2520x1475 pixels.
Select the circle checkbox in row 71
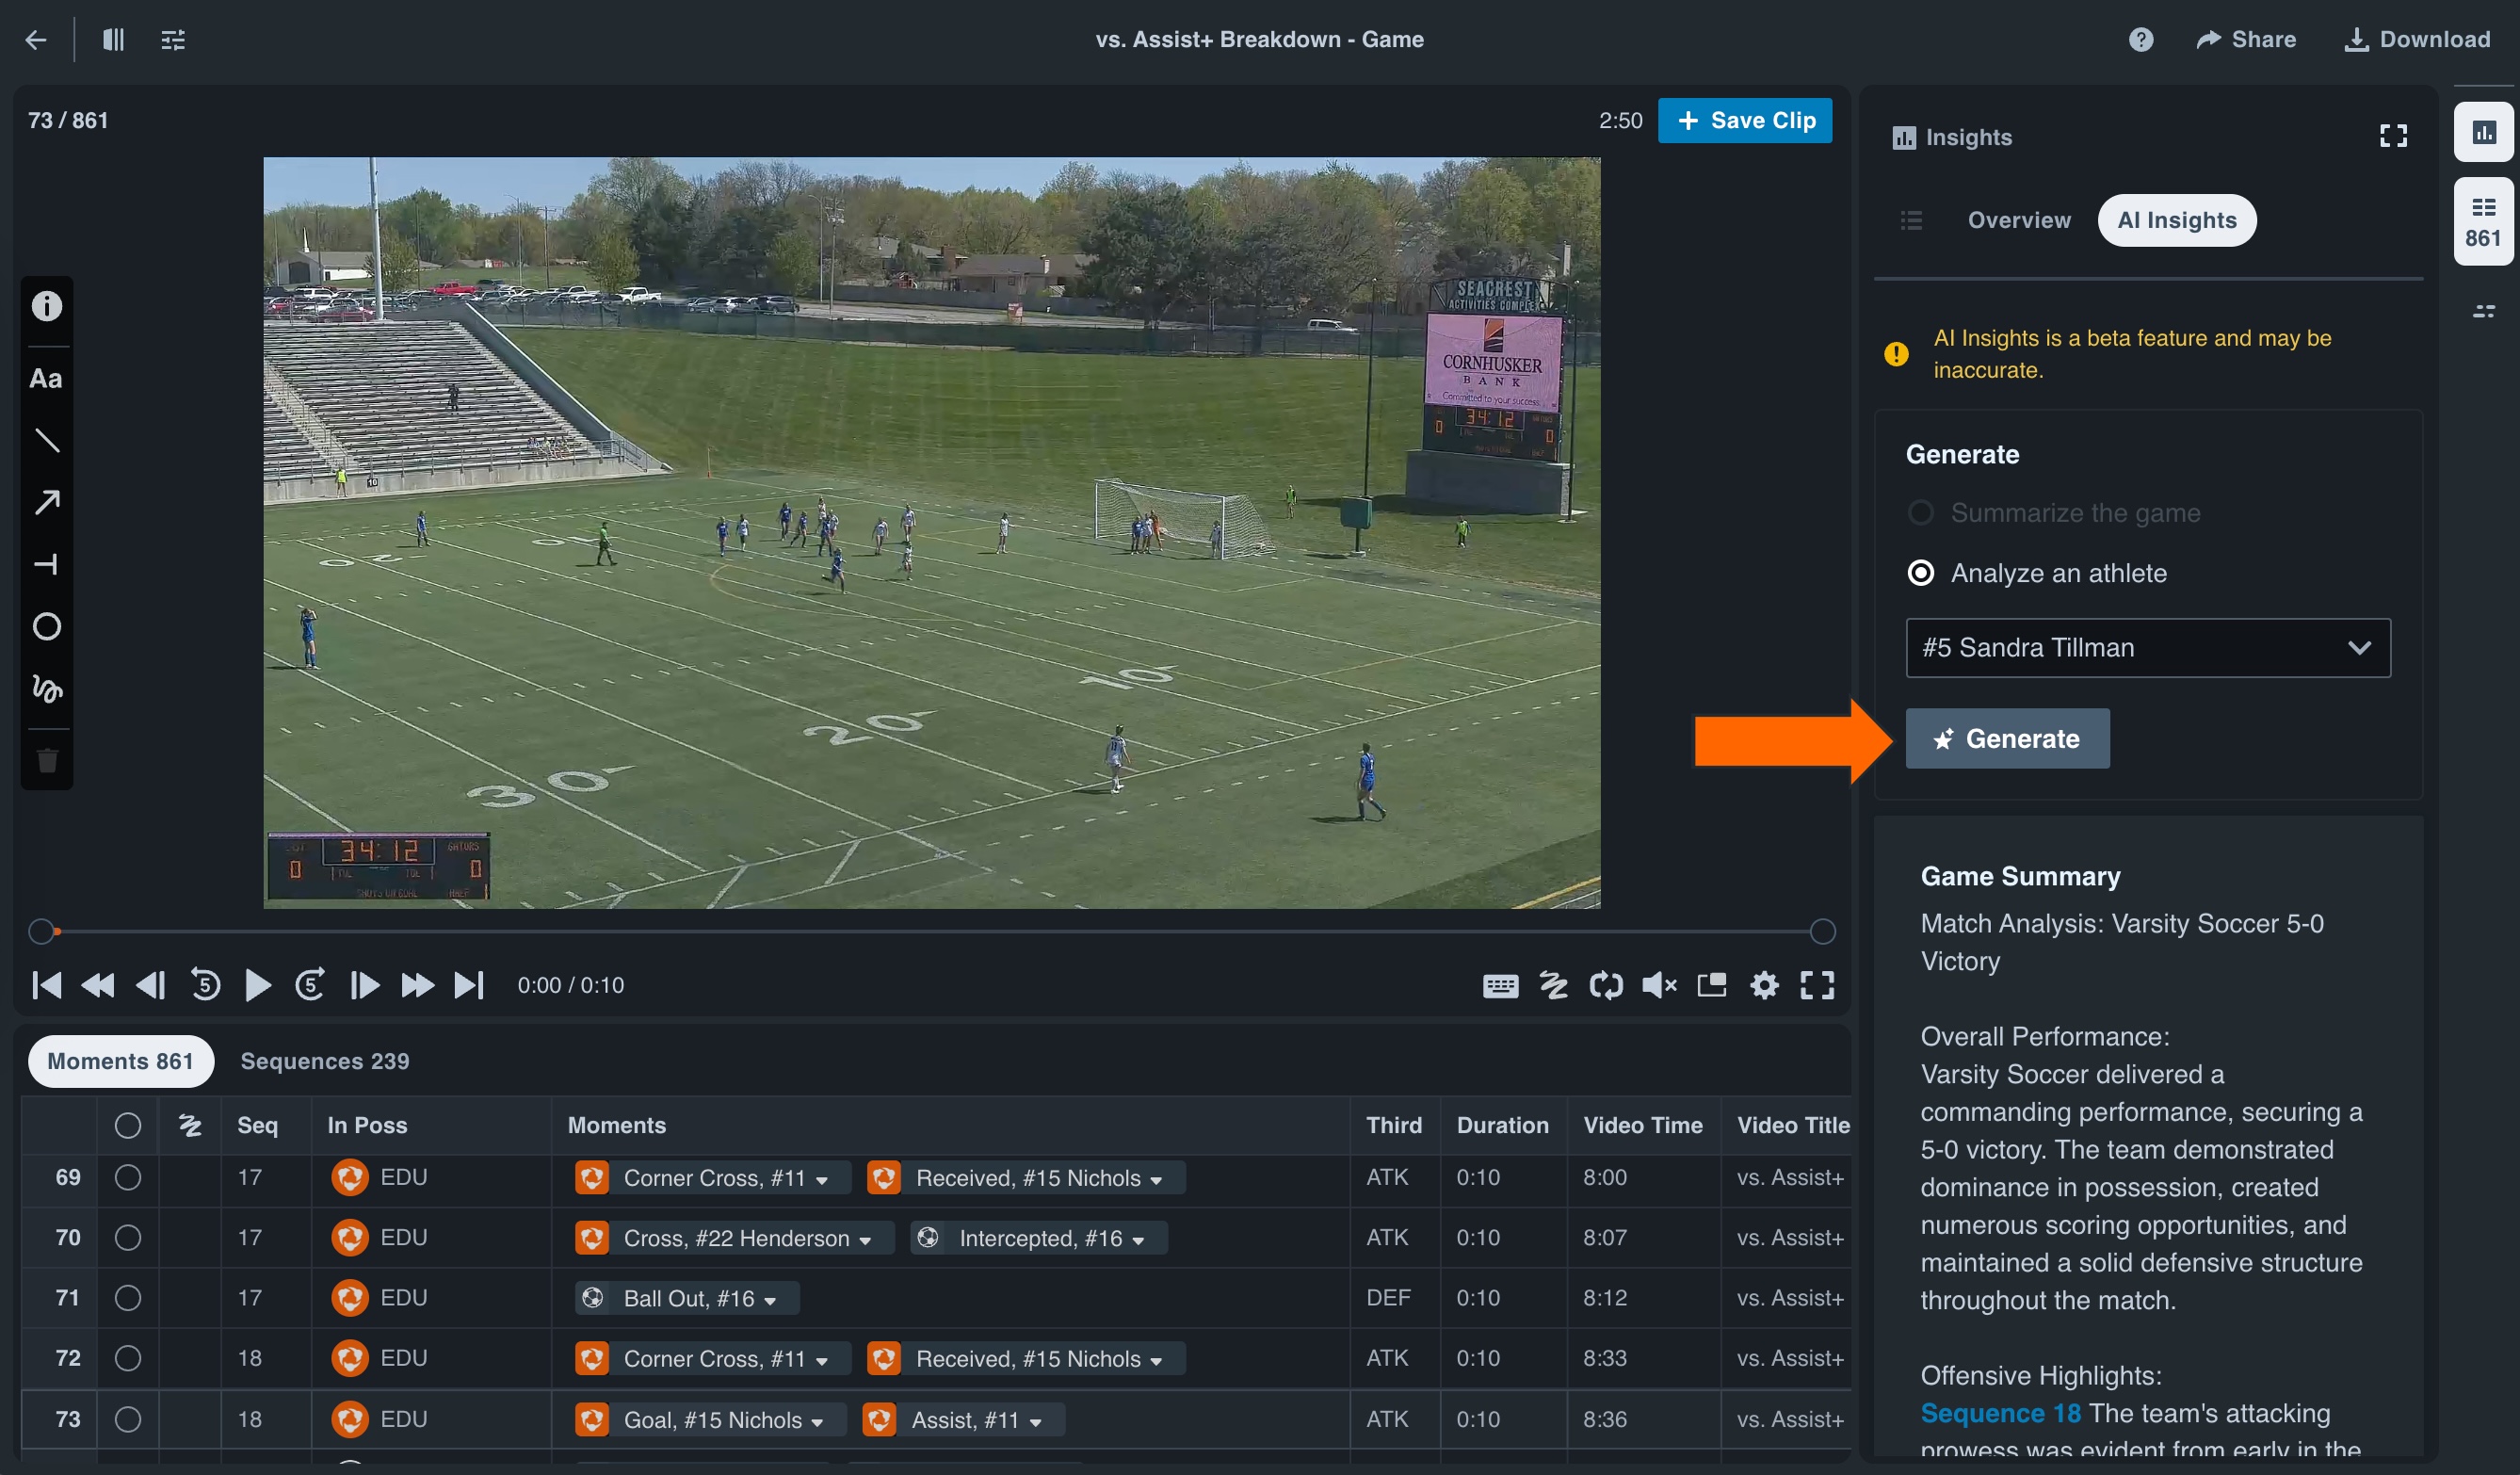[128, 1297]
